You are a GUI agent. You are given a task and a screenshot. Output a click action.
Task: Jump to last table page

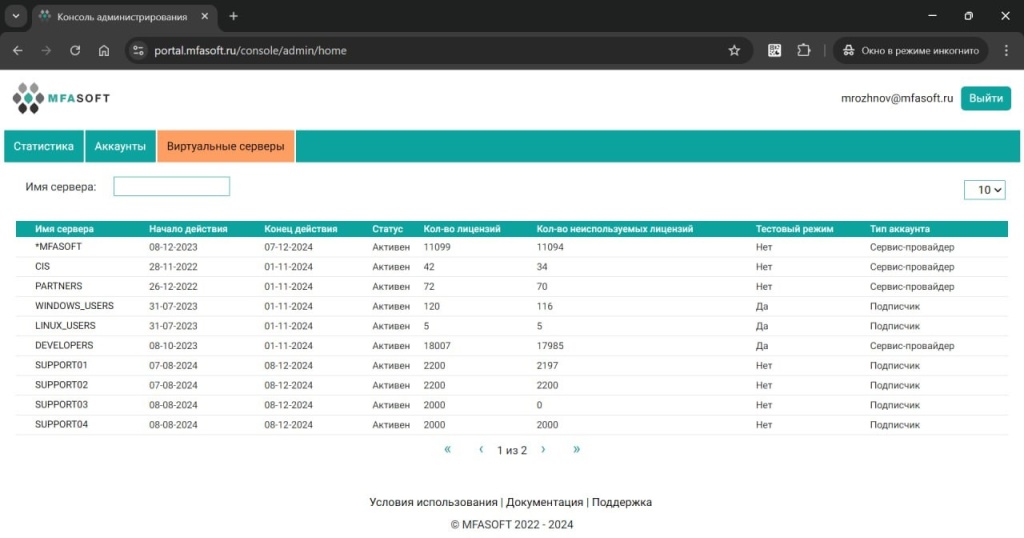576,449
